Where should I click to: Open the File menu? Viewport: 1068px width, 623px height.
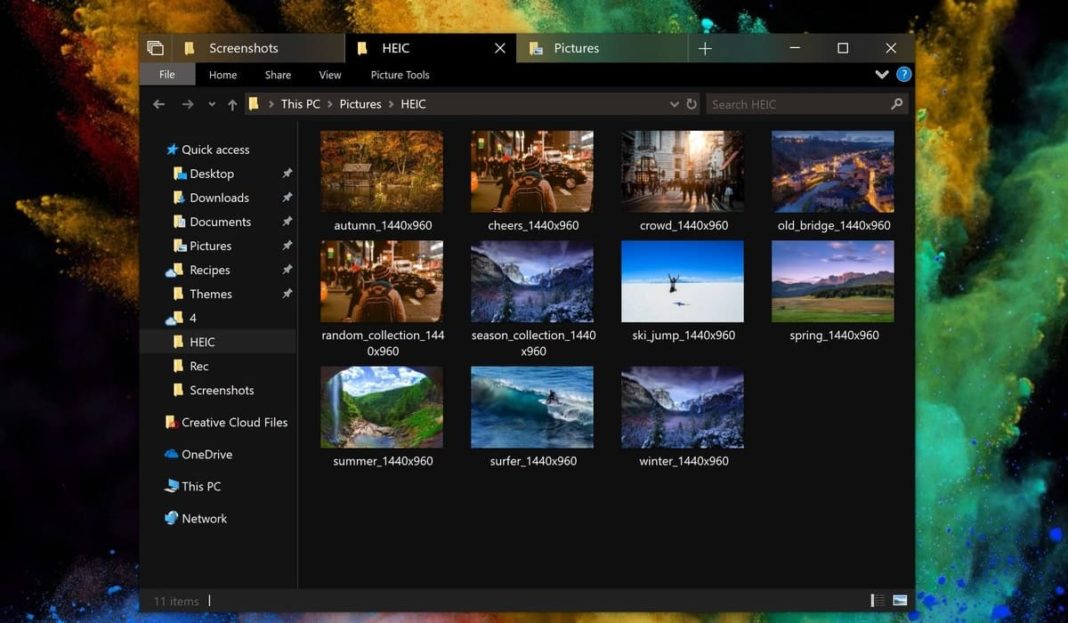(x=167, y=74)
